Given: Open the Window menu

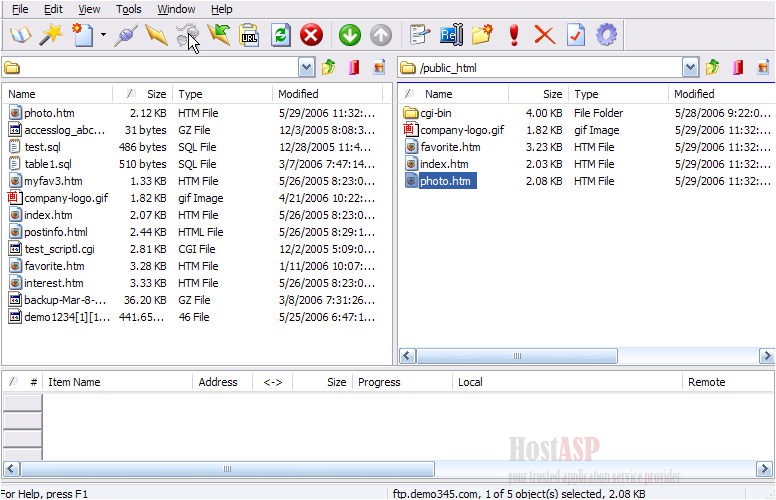Looking at the screenshot, I should [176, 9].
